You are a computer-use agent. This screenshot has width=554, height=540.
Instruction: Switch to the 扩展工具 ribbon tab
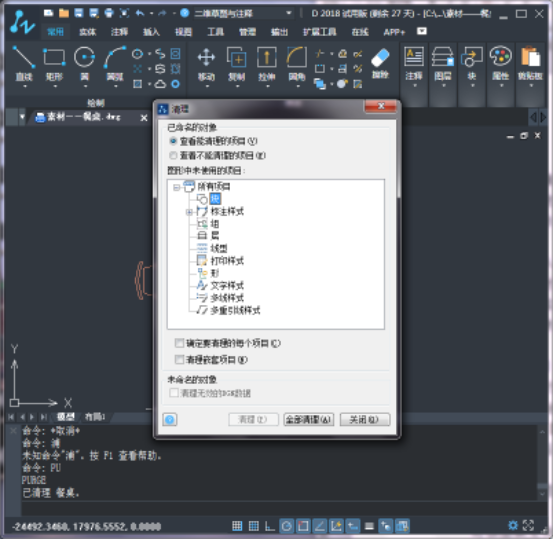click(x=319, y=32)
